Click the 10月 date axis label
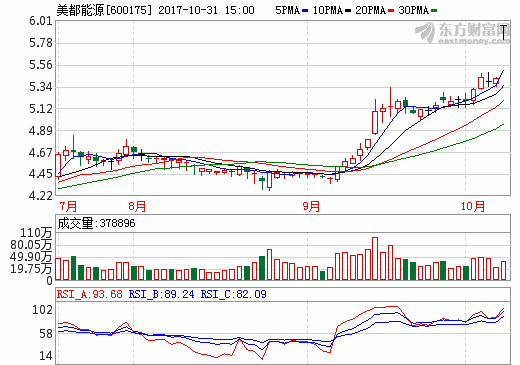520x365 pixels. 473,206
